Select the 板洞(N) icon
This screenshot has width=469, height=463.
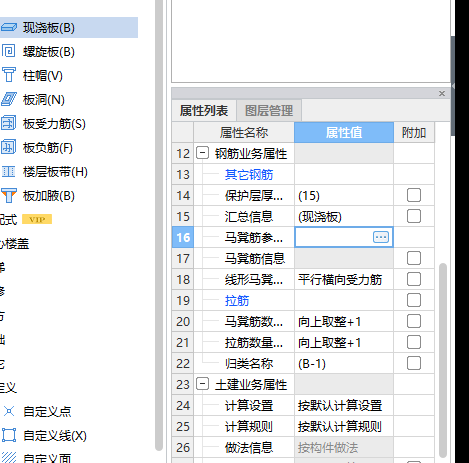coord(9,99)
